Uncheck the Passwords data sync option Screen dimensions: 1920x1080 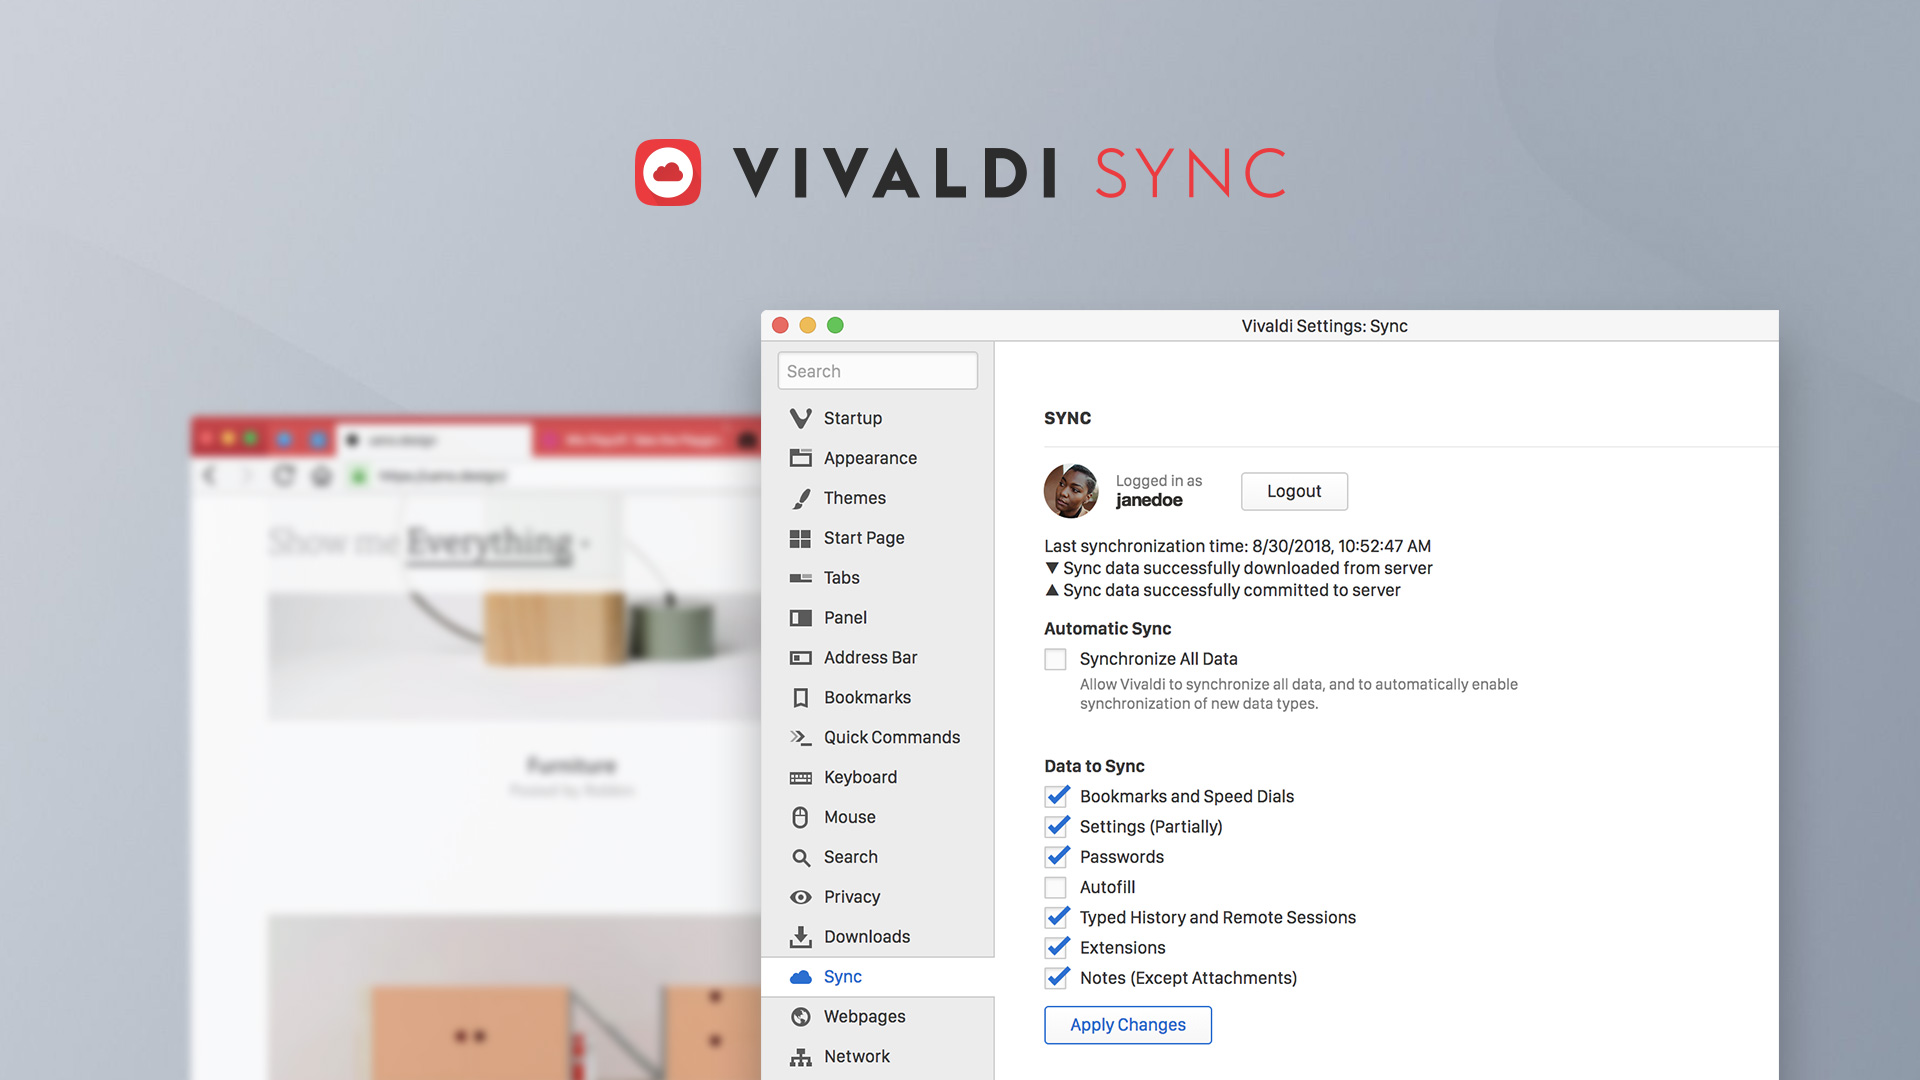1055,857
